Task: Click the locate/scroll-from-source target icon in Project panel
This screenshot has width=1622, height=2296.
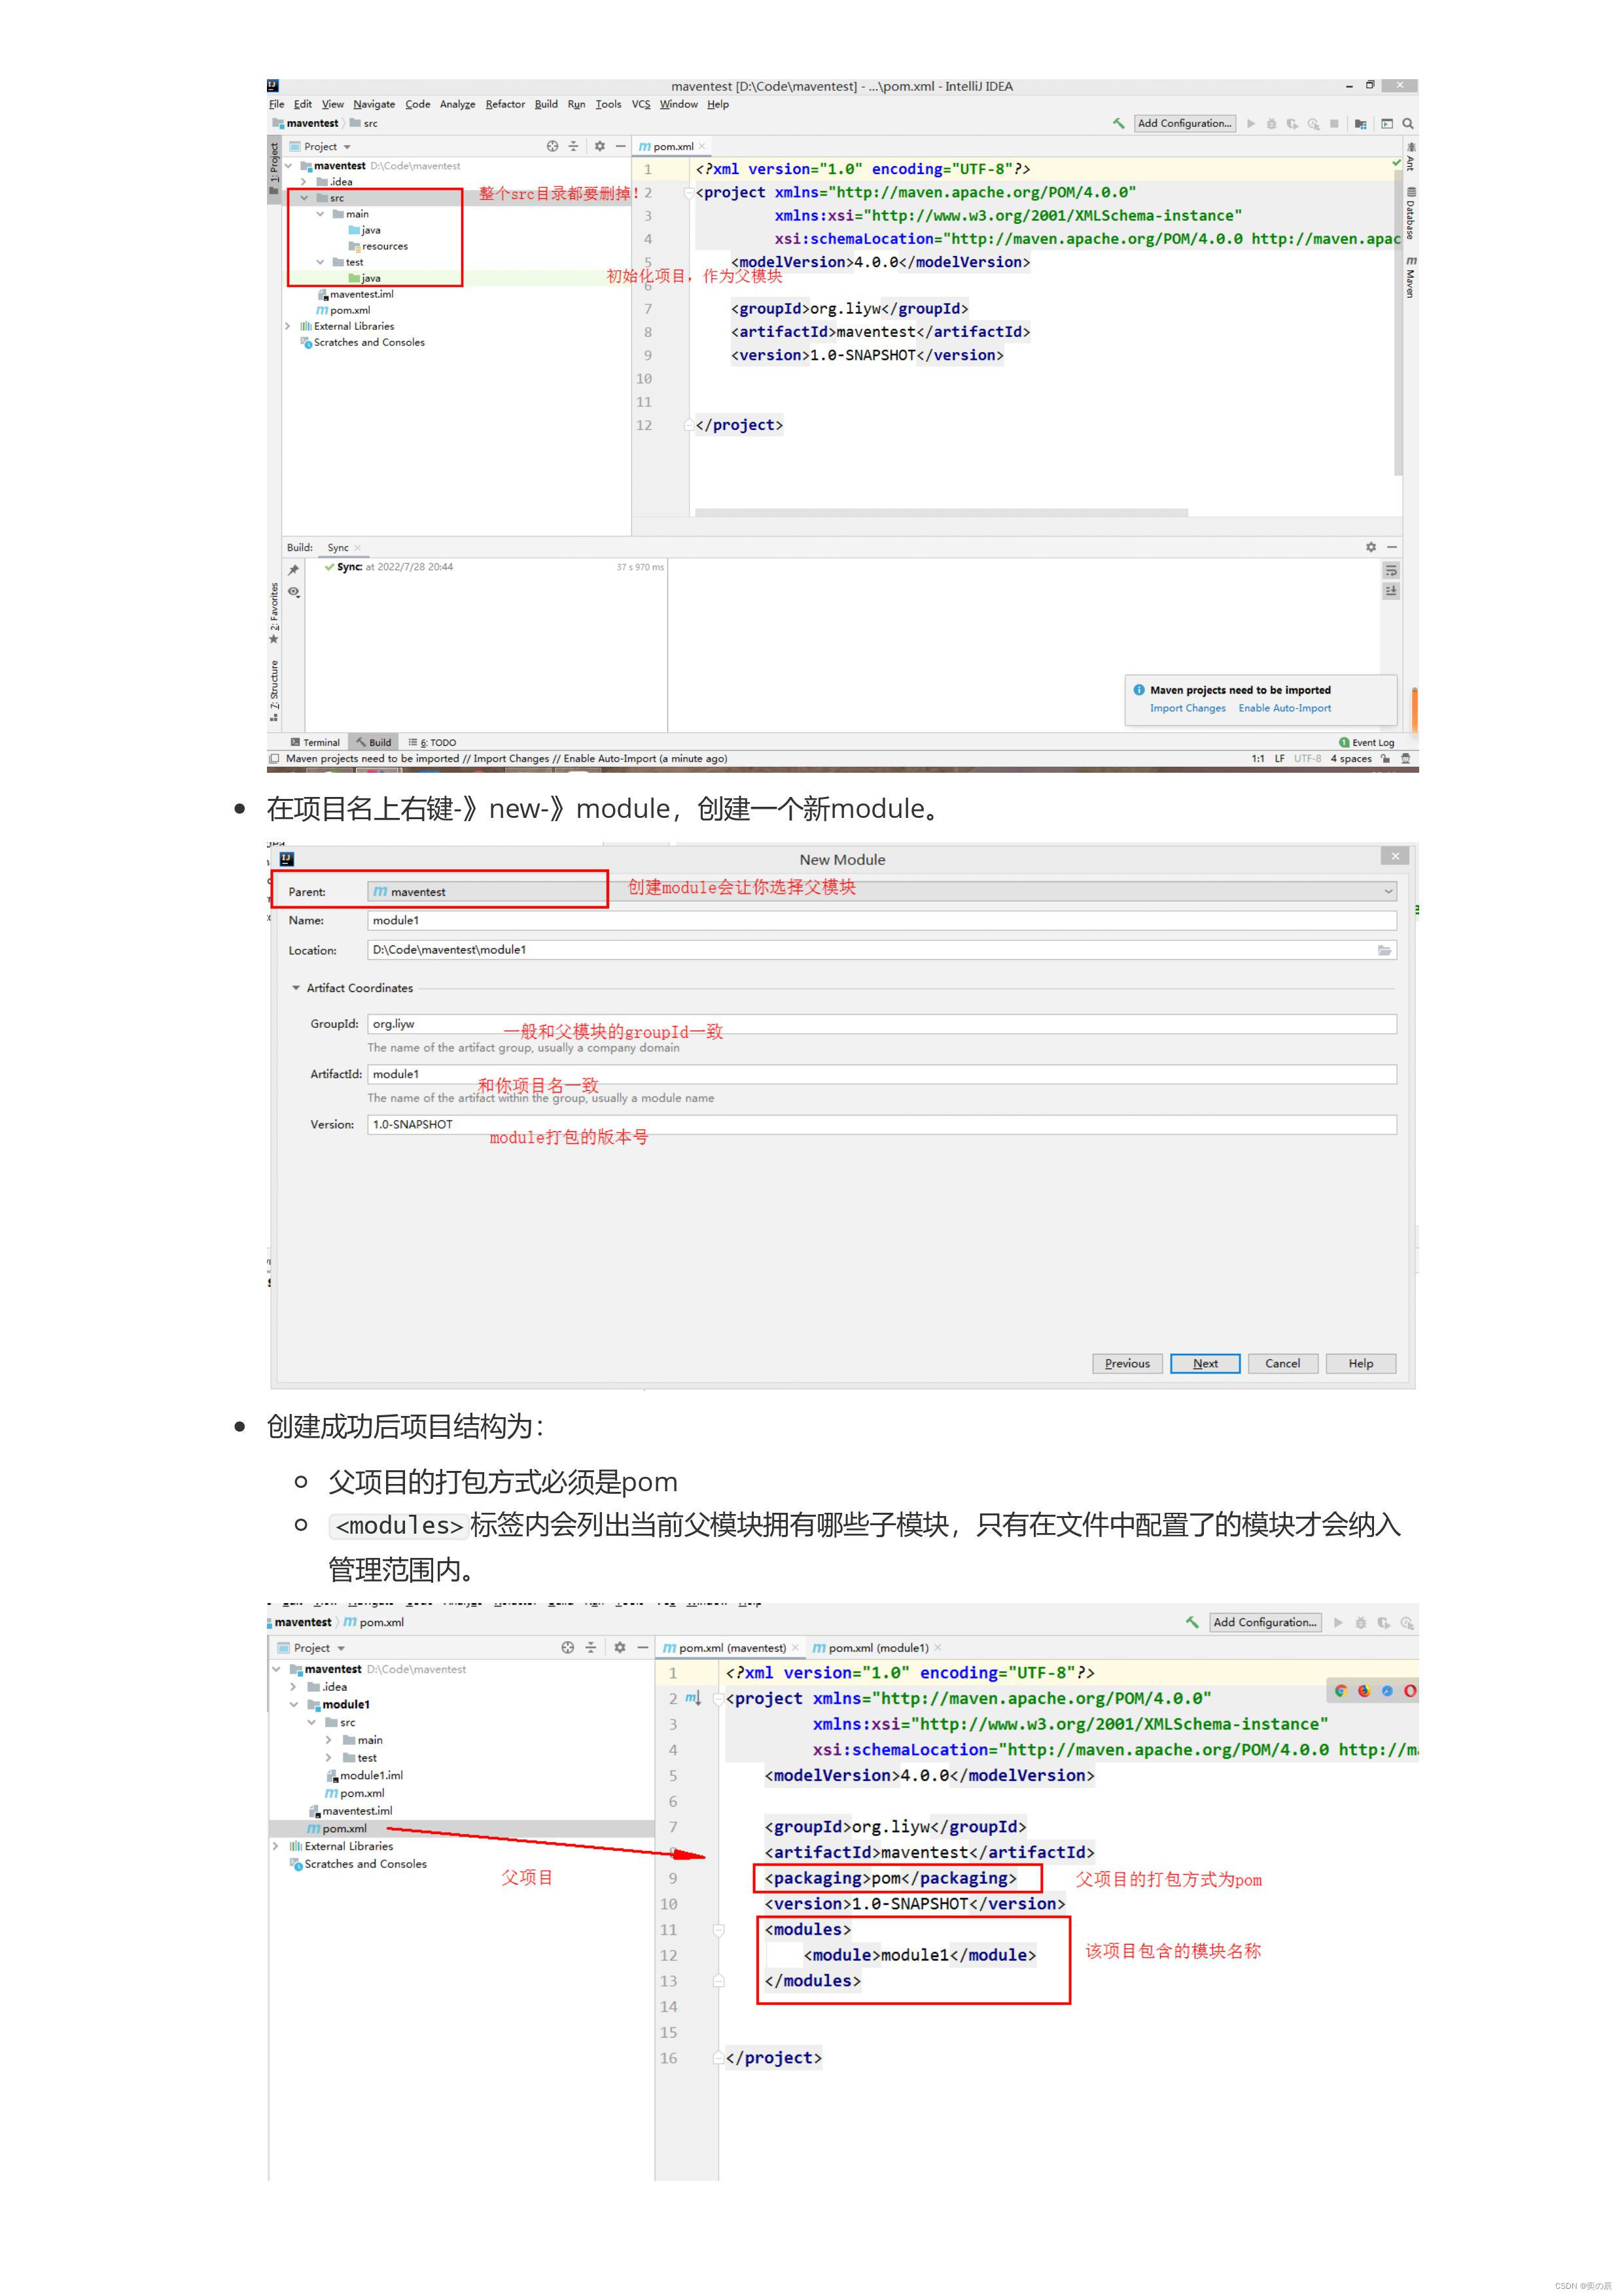Action: tap(552, 146)
